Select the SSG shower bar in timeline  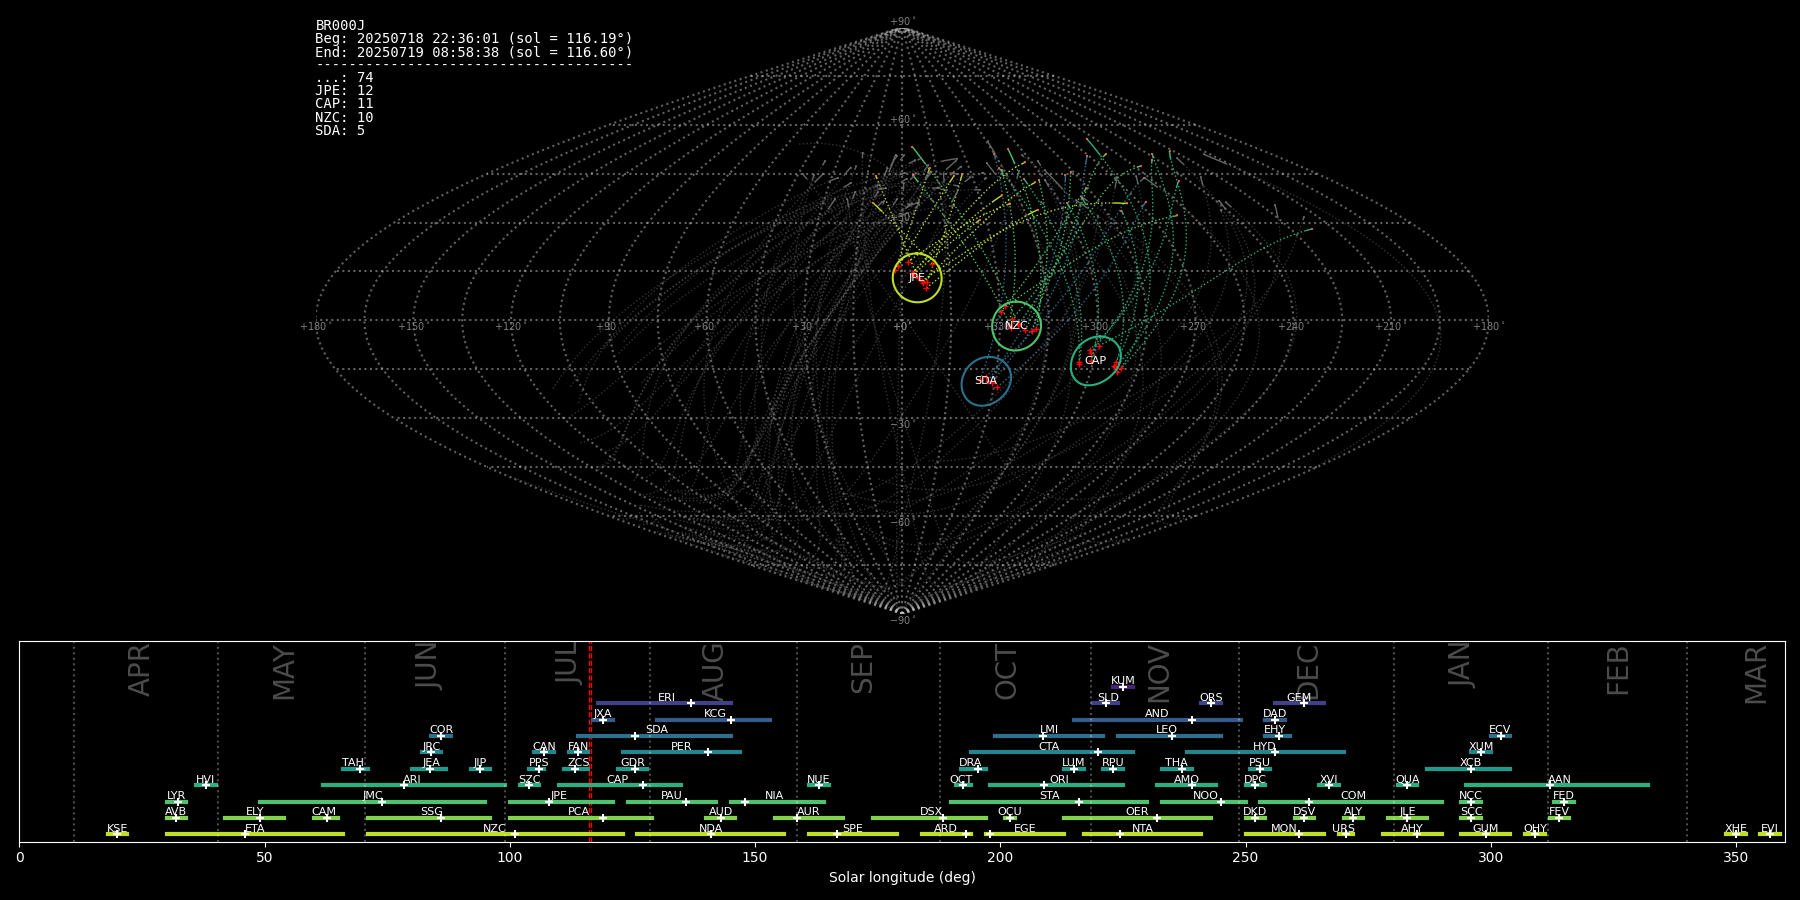click(x=429, y=818)
